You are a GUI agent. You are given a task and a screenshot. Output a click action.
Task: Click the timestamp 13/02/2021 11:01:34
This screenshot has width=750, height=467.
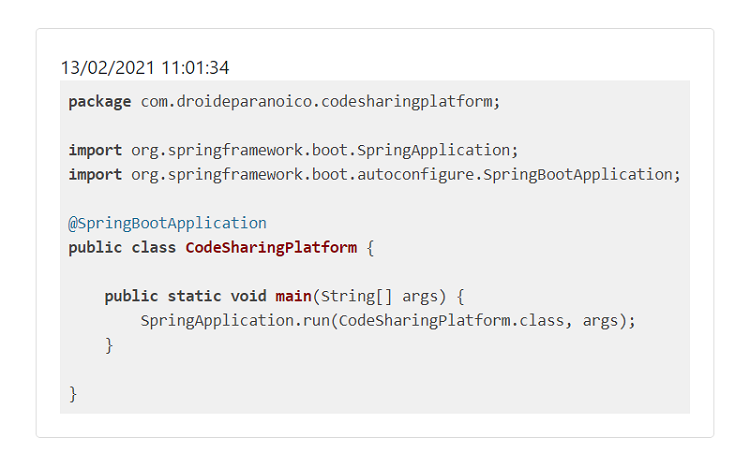click(x=145, y=68)
